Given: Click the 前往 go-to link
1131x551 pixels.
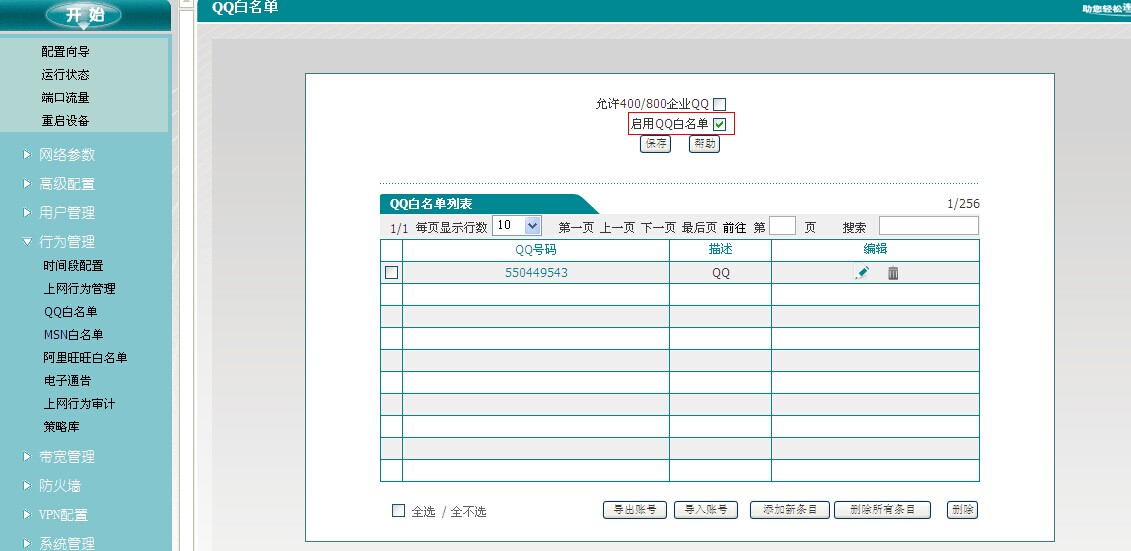Looking at the screenshot, I should click(x=734, y=228).
